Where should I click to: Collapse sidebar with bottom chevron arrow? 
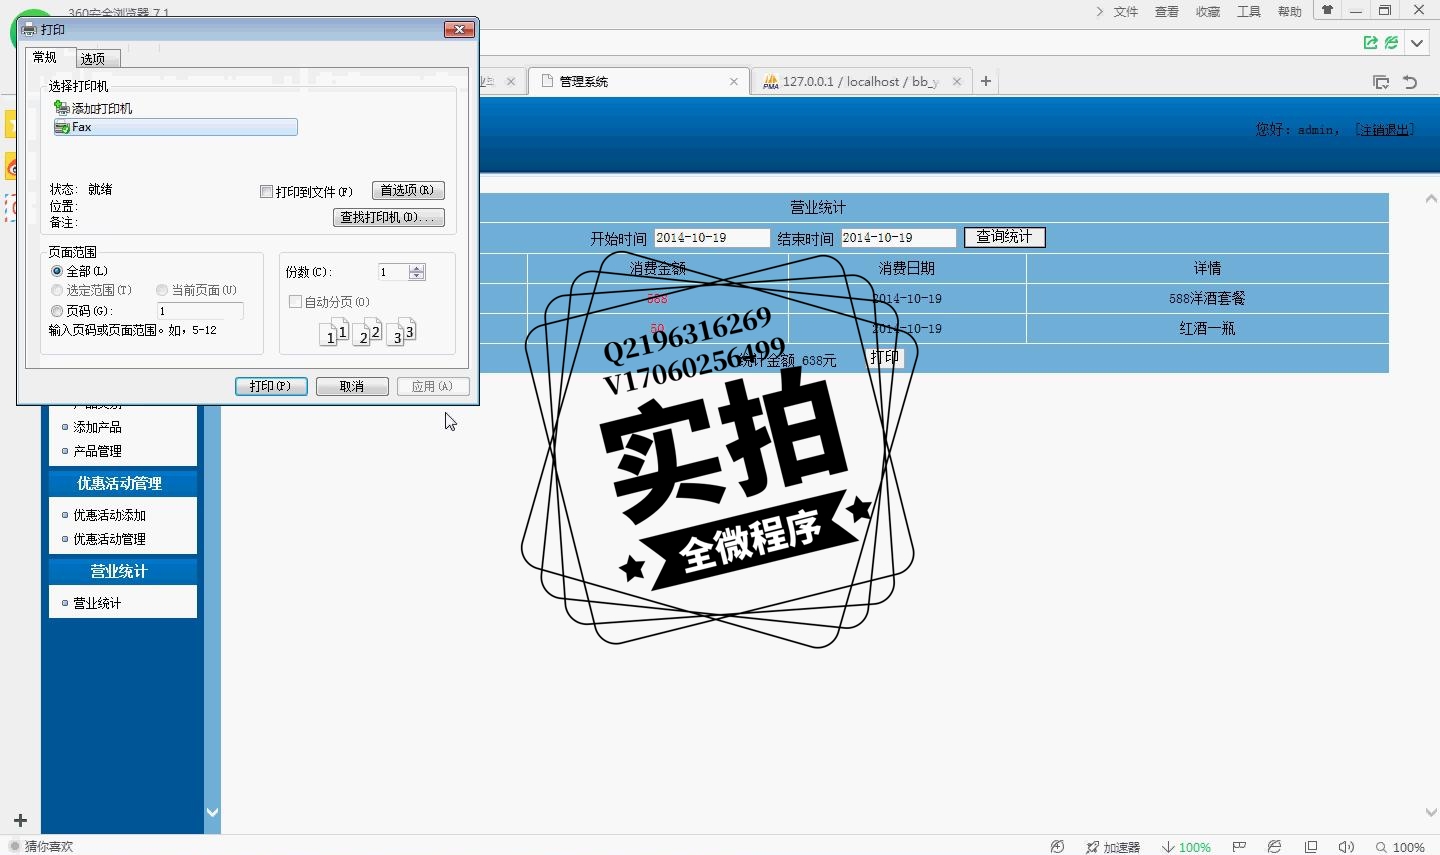point(212,813)
